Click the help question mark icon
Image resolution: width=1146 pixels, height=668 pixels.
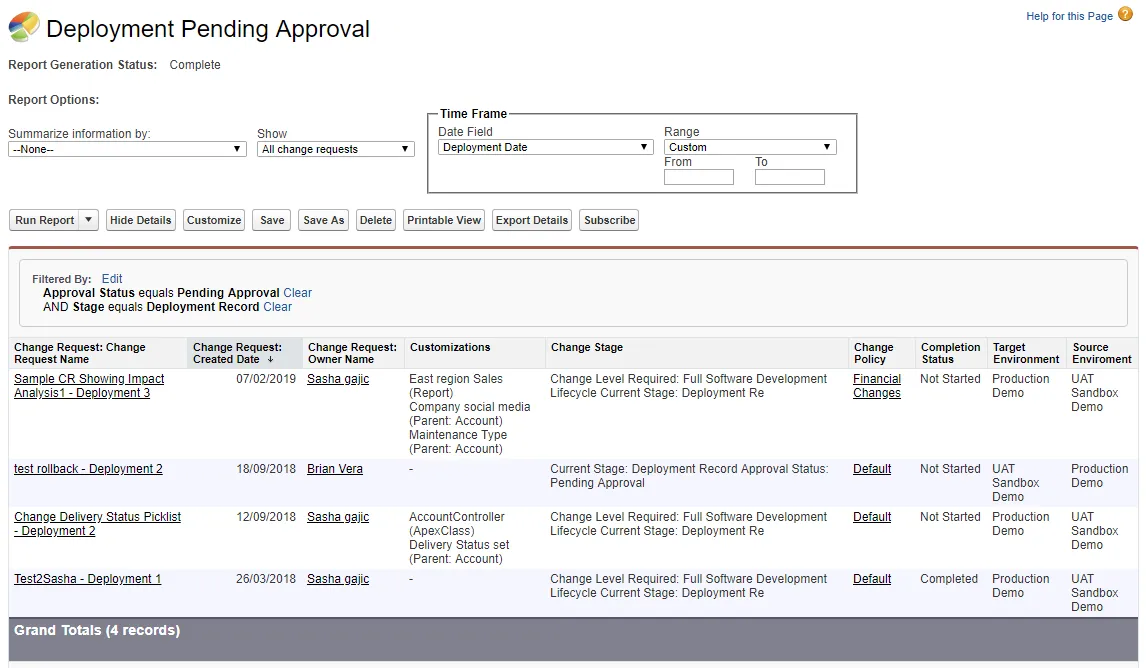[x=1125, y=14]
